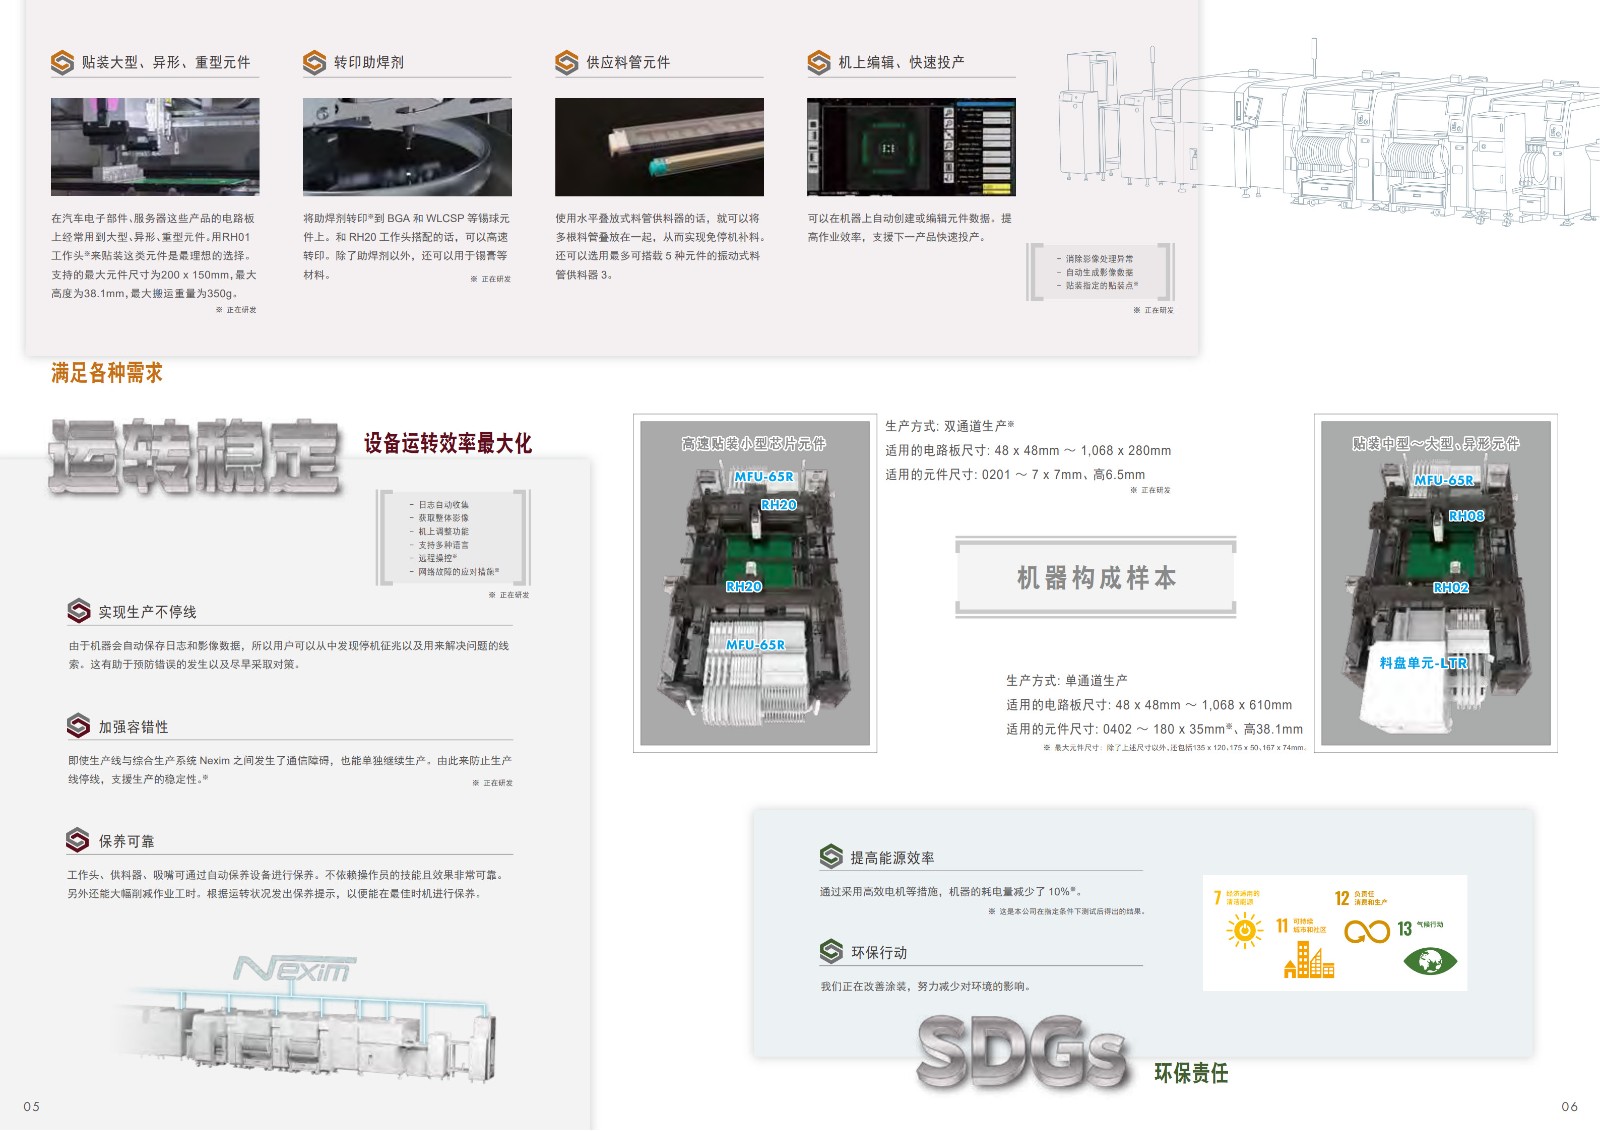This screenshot has width=1600, height=1131.
Task: Click the metallic SDGs logo graphic
Action: click(1022, 1052)
